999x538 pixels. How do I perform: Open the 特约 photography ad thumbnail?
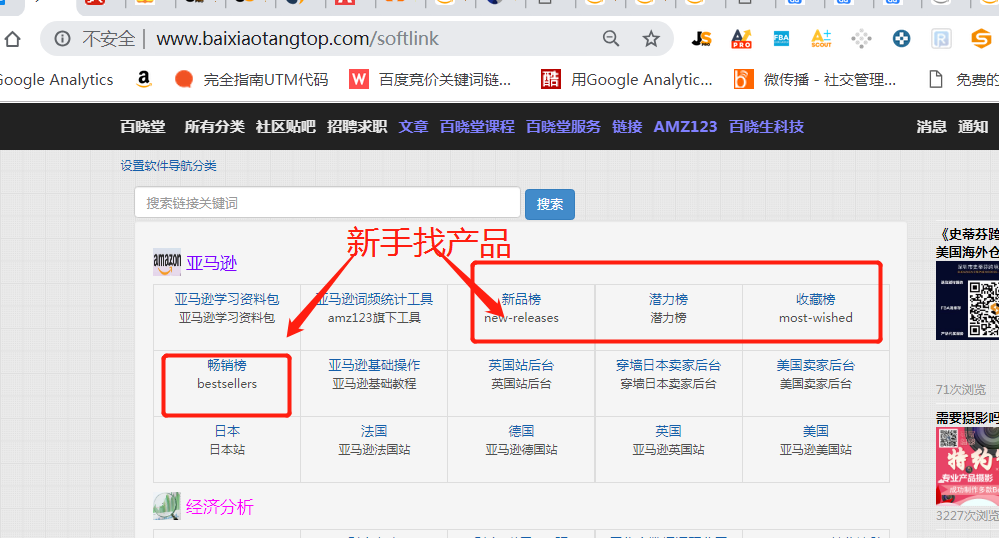coord(967,466)
